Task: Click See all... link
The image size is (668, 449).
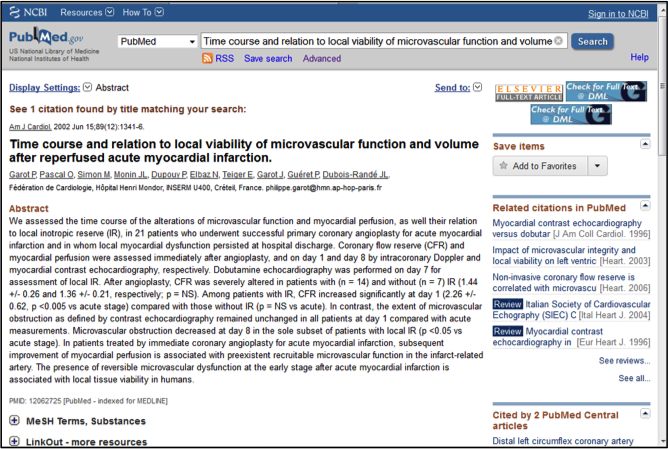Action: pyautogui.click(x=634, y=378)
